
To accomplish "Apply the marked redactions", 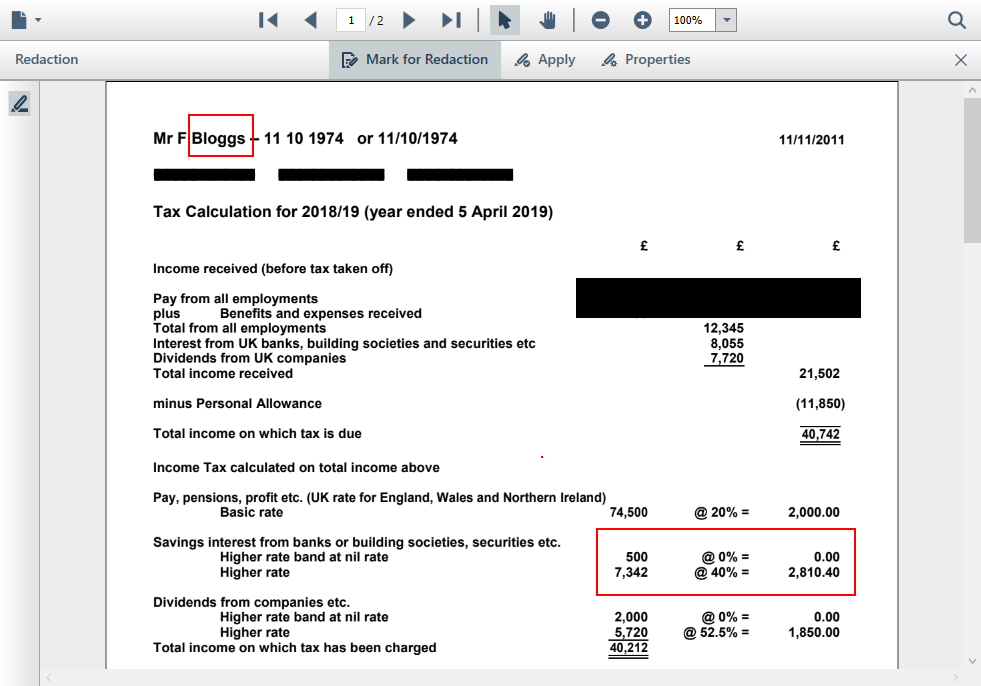I will point(545,60).
